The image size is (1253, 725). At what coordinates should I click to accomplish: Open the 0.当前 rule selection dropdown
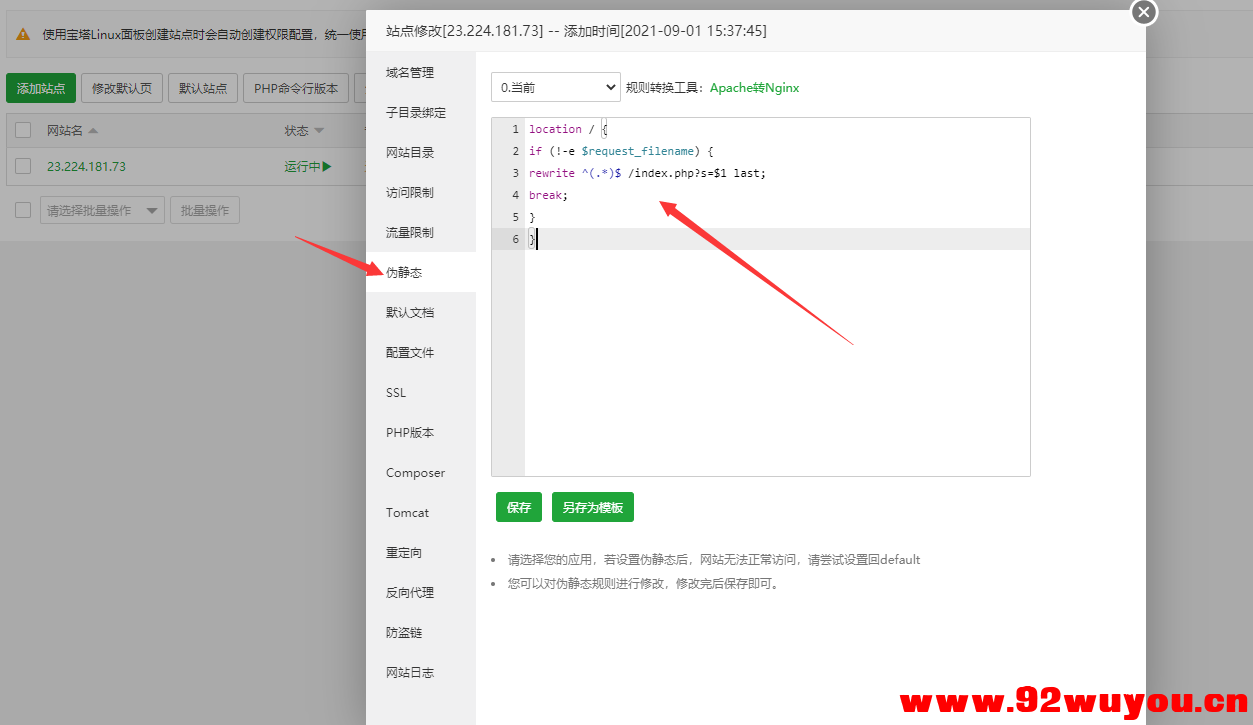[555, 87]
